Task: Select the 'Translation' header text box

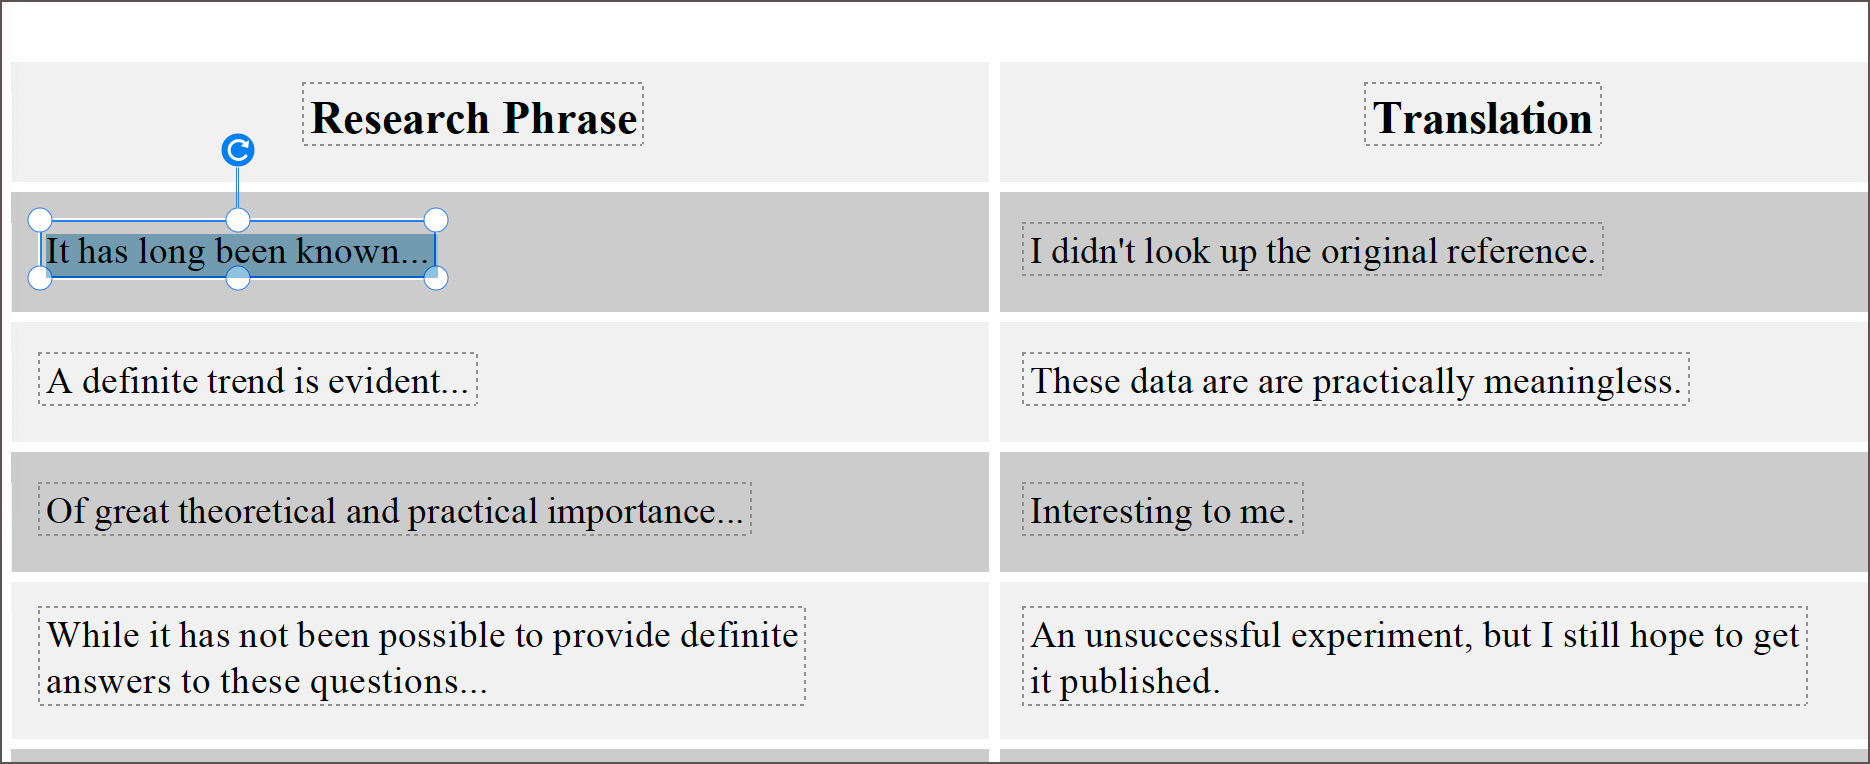Action: 1481,117
